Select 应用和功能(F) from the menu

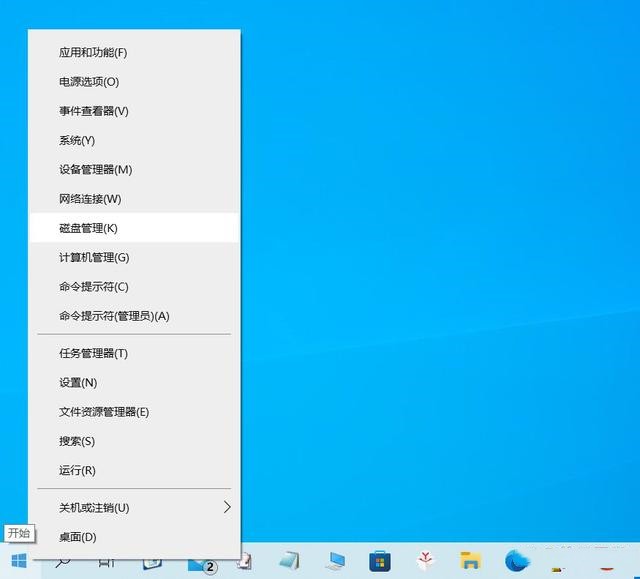tap(93, 52)
